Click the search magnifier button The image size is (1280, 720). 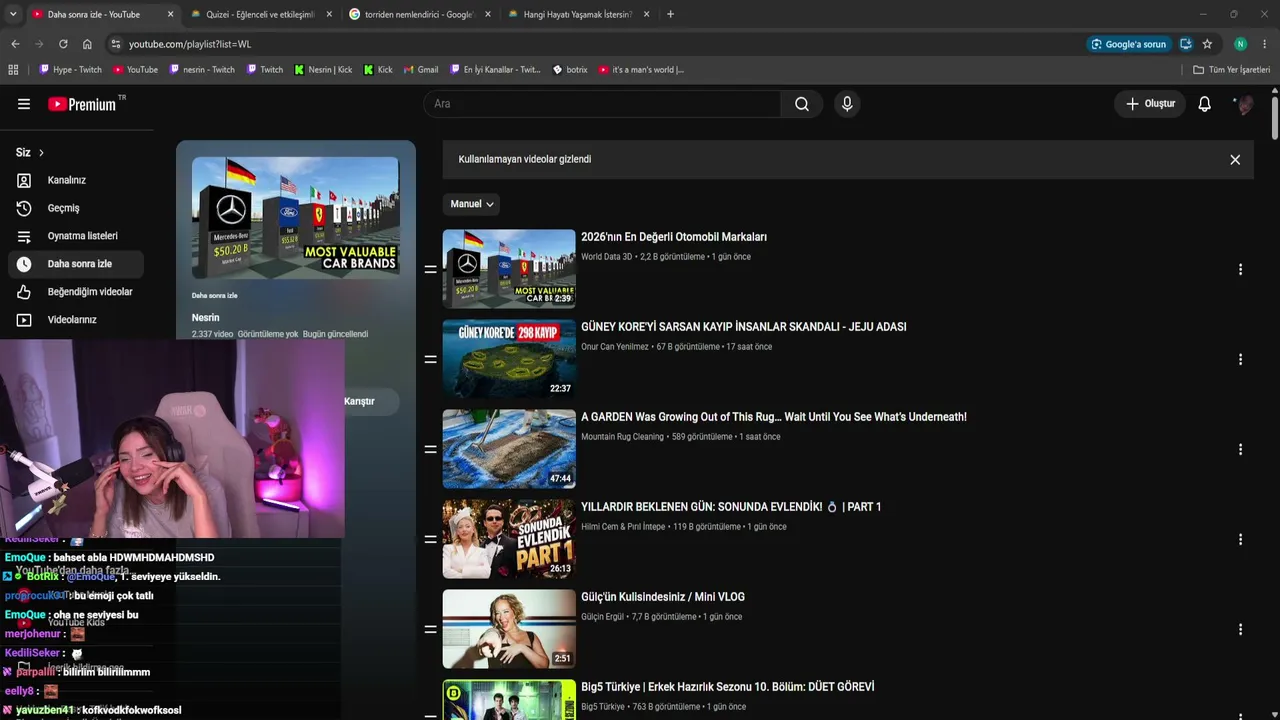coord(802,104)
